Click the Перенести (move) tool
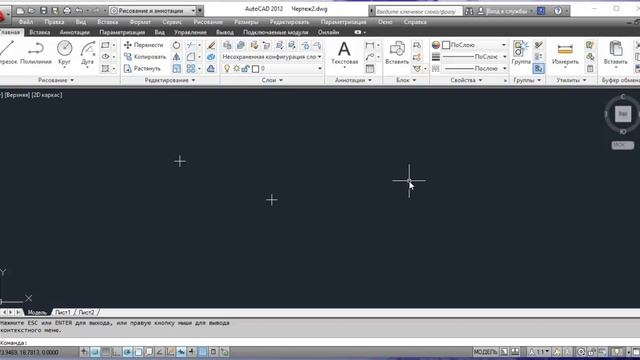 (143, 45)
